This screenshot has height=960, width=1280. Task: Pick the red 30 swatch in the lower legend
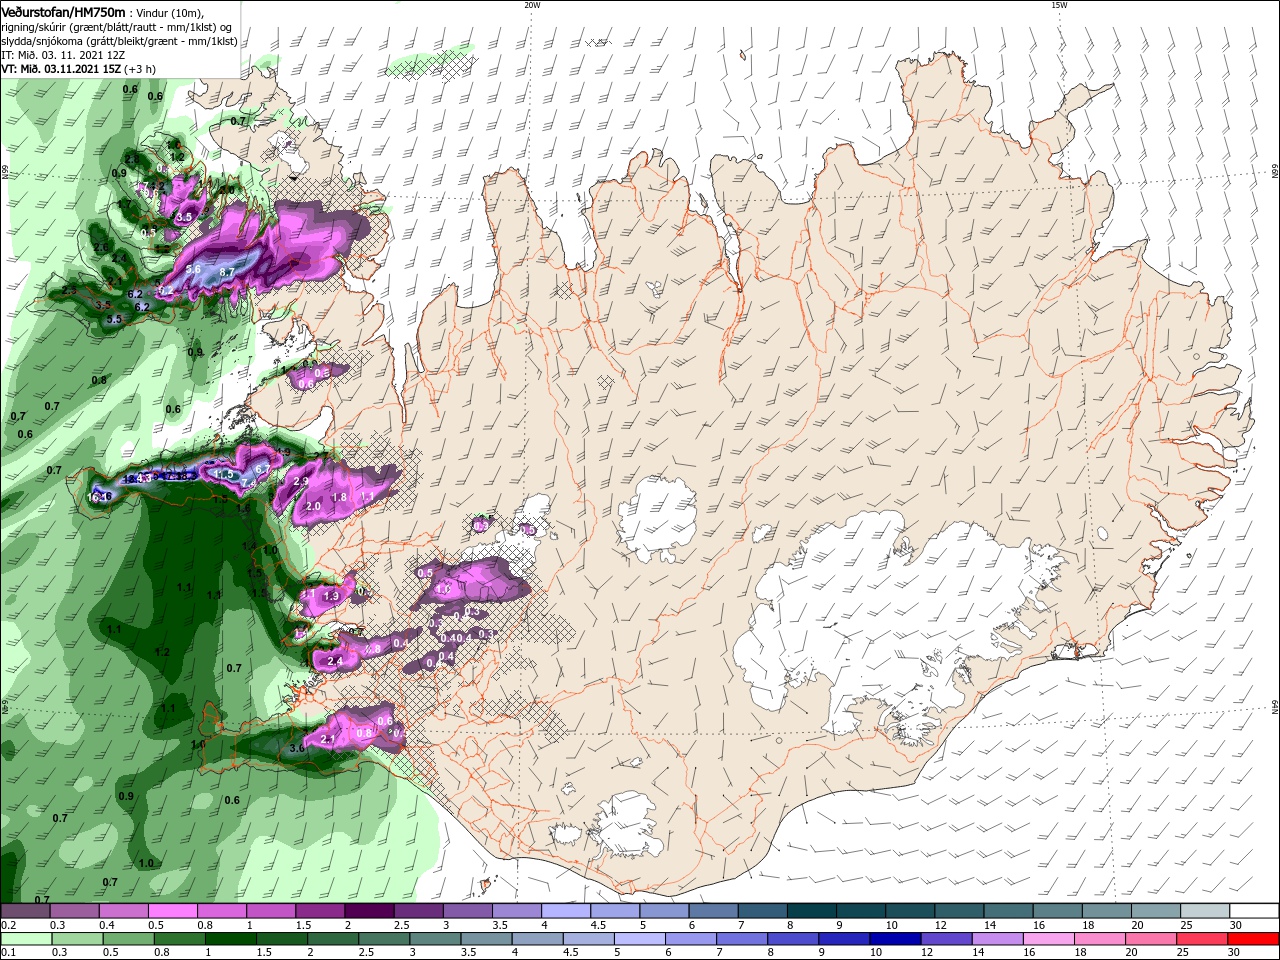pyautogui.click(x=1253, y=939)
